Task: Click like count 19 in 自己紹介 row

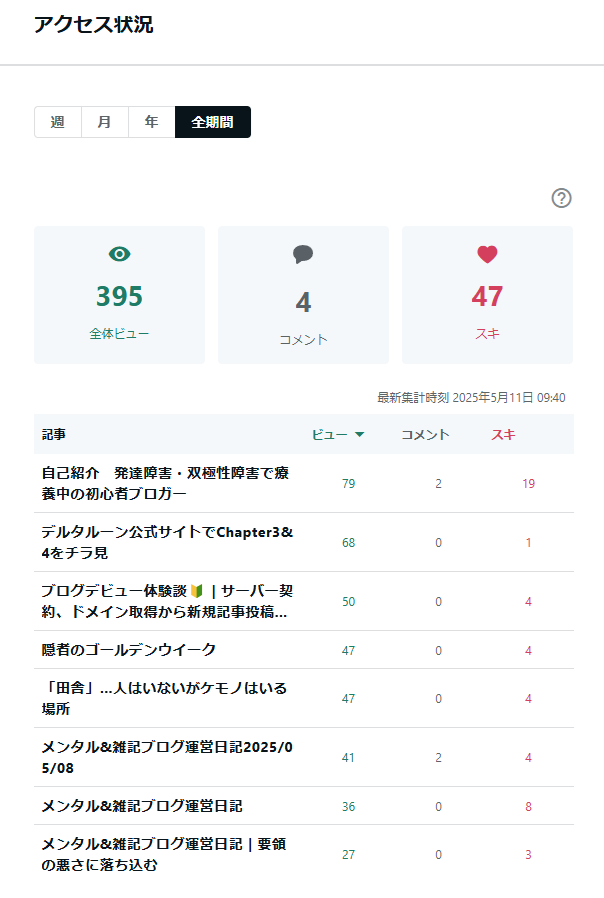Action: point(528,484)
